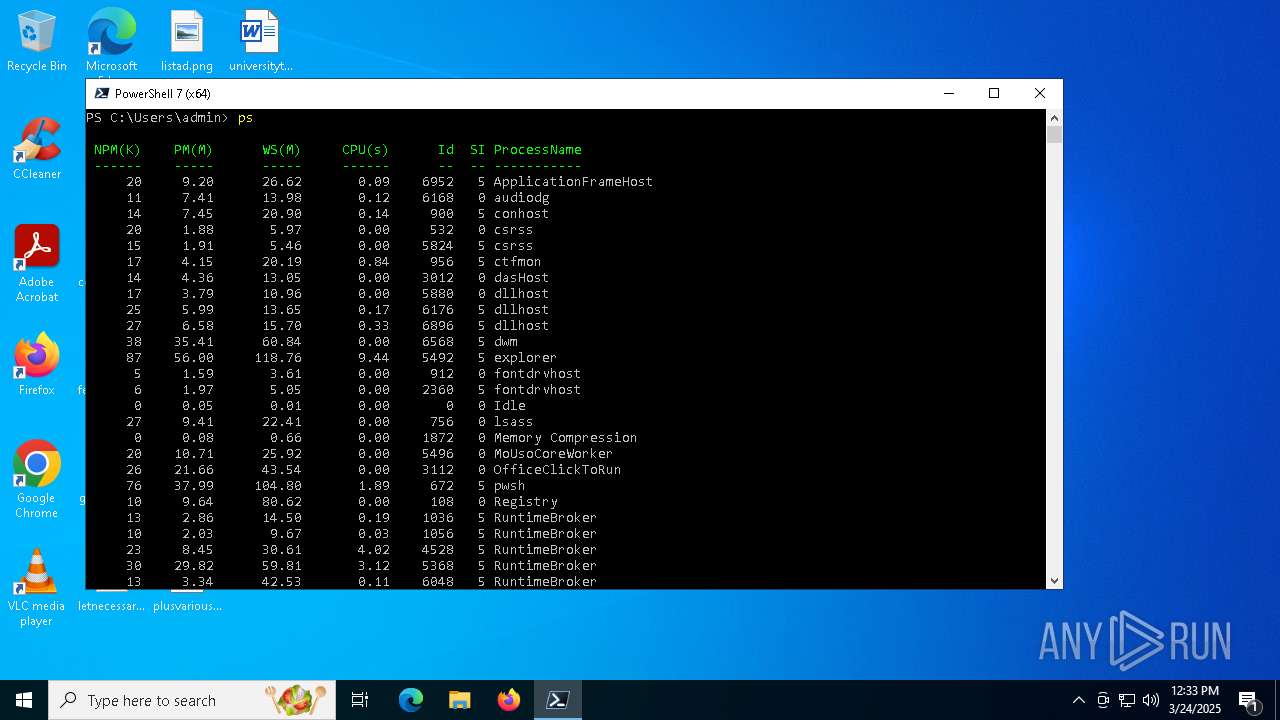Click the taskbar search box
Image resolution: width=1280 pixels, height=720 pixels.
point(193,700)
